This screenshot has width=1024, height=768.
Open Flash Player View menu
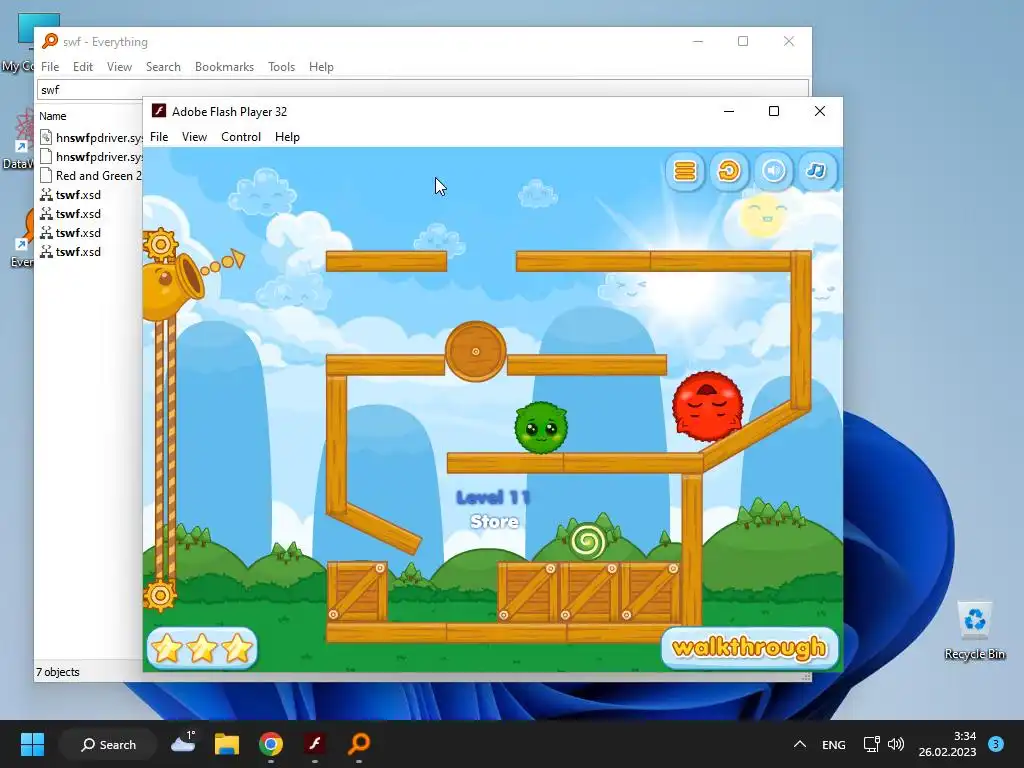click(194, 136)
